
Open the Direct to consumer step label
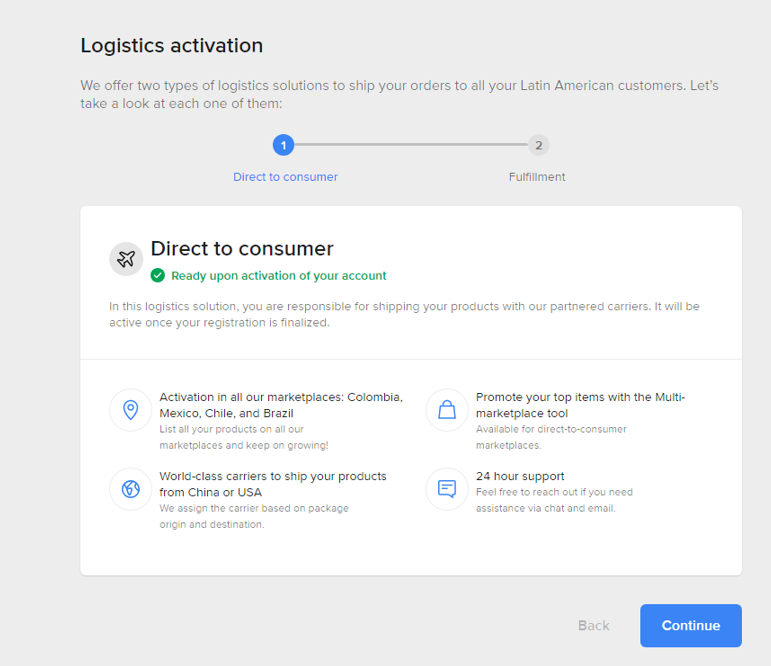[x=285, y=177]
